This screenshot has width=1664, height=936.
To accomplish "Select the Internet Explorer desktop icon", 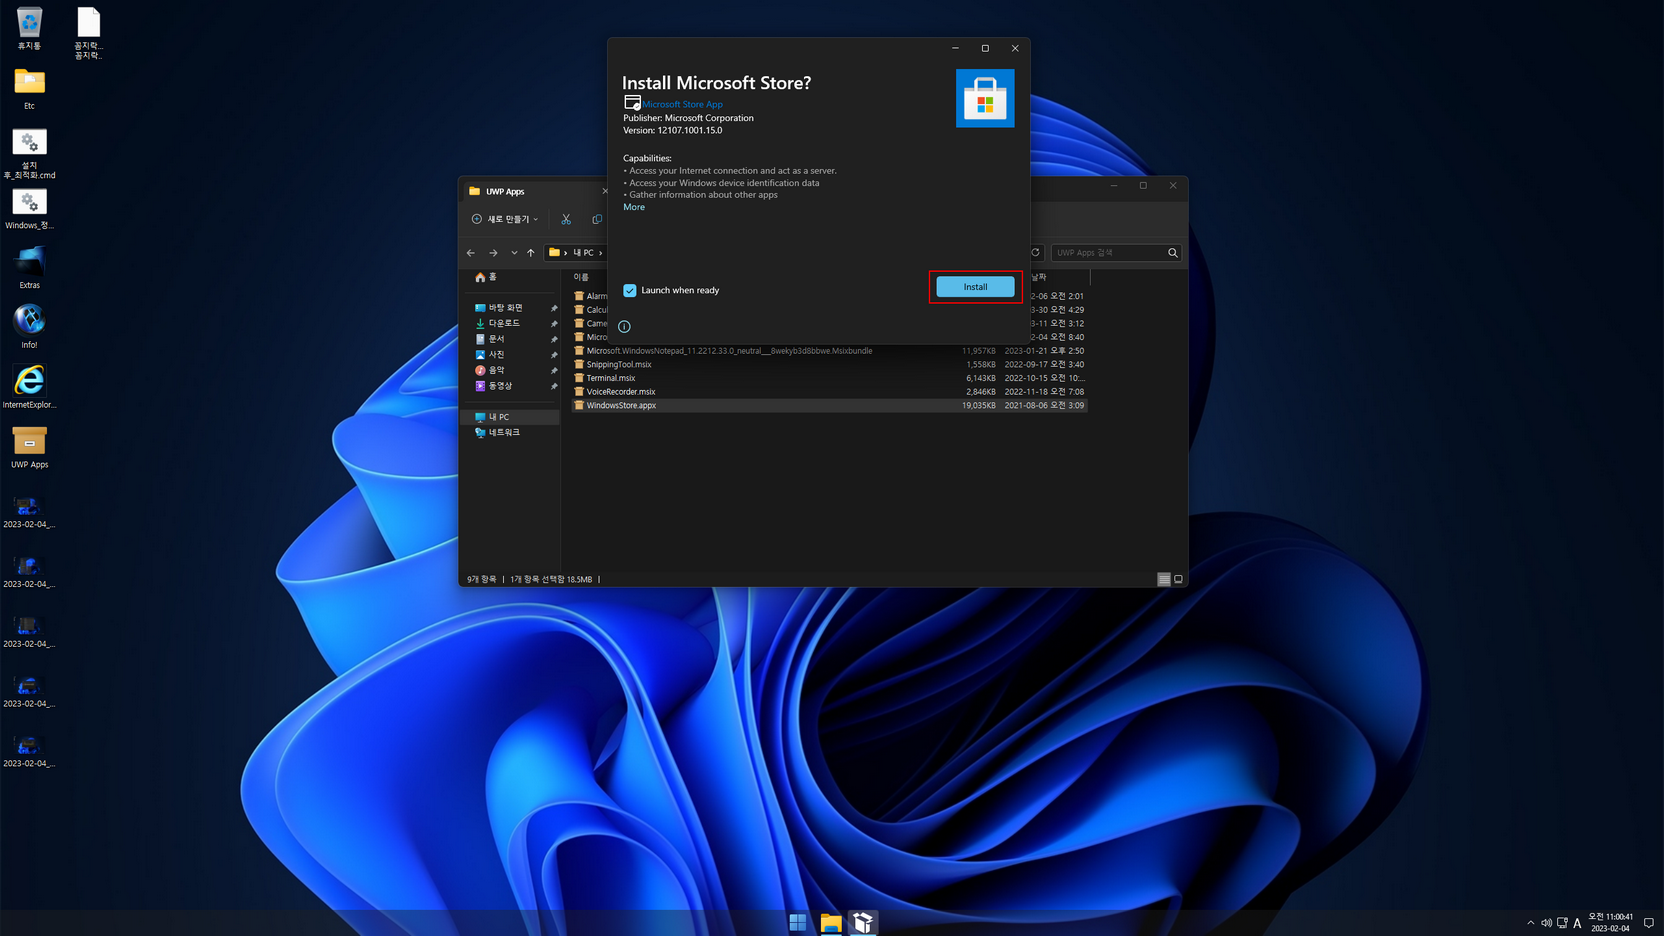I will point(29,387).
